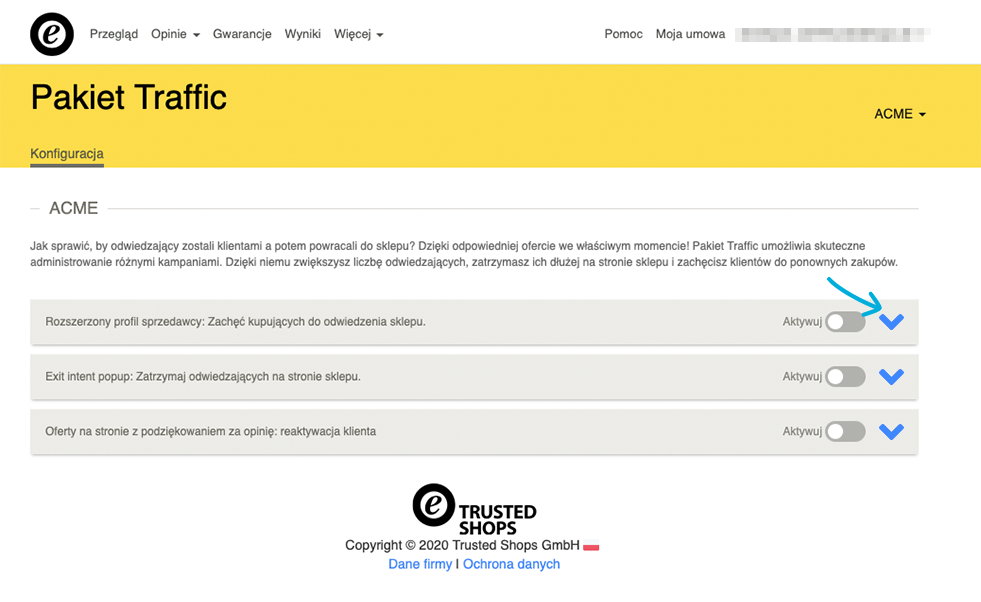Screen dimensions: 981x602
Task: Open the Opinie dropdown menu
Action: click(175, 34)
